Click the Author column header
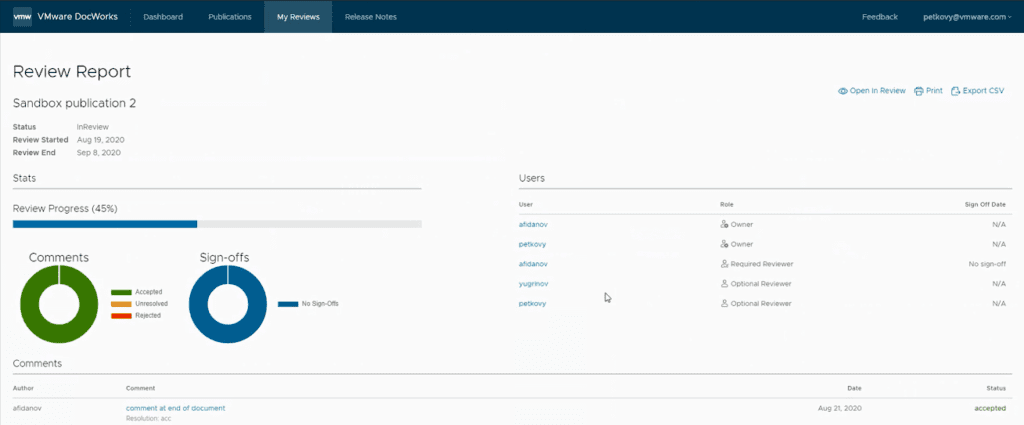Screen dimensions: 1024x425 [24, 388]
